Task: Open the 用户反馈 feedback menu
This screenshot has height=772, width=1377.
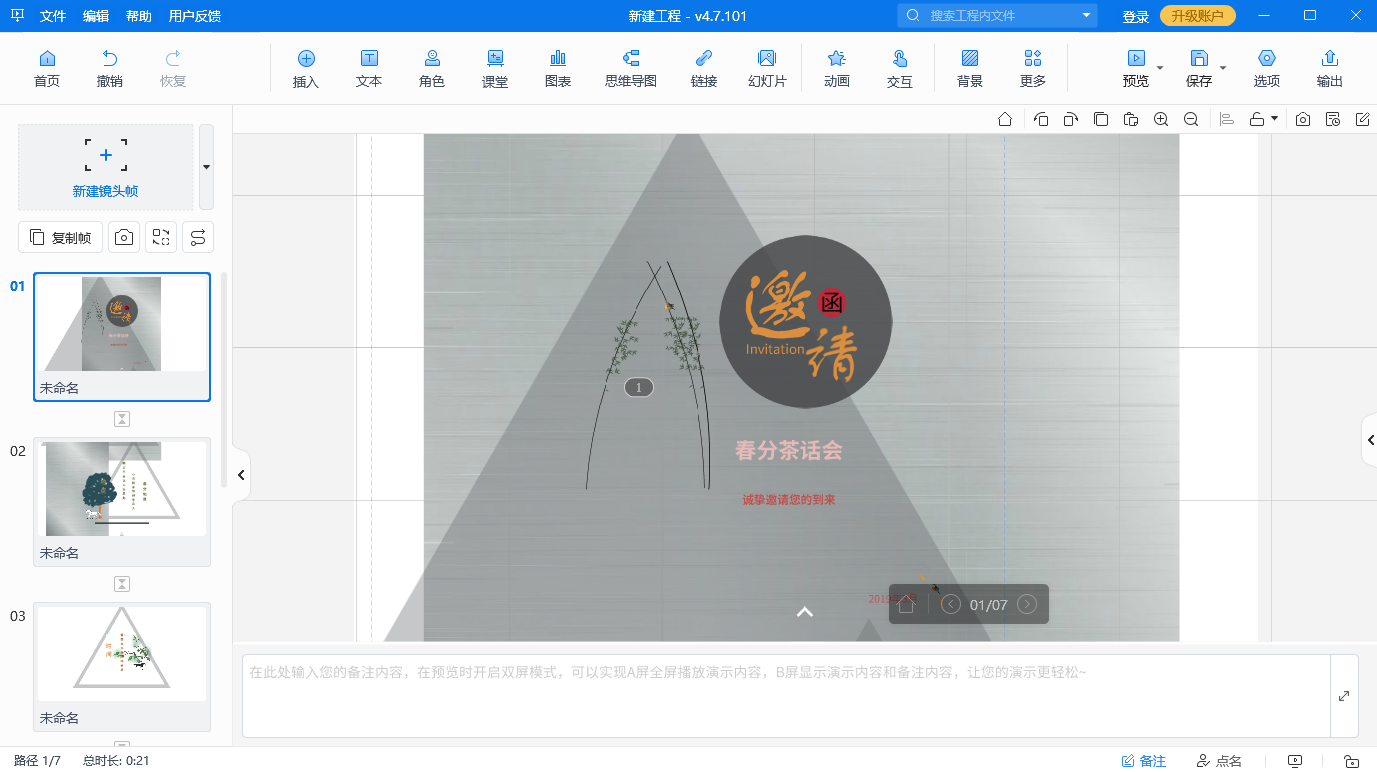Action: click(195, 16)
